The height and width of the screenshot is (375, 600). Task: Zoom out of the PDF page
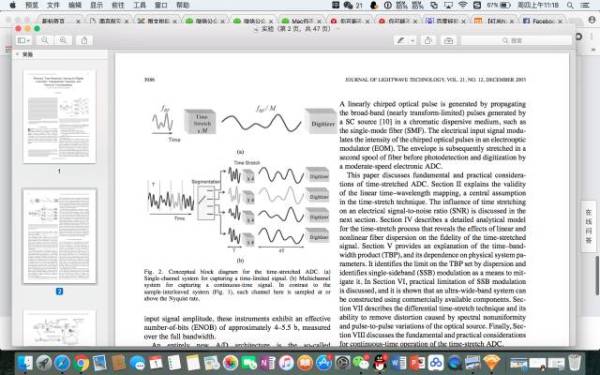(x=45, y=40)
